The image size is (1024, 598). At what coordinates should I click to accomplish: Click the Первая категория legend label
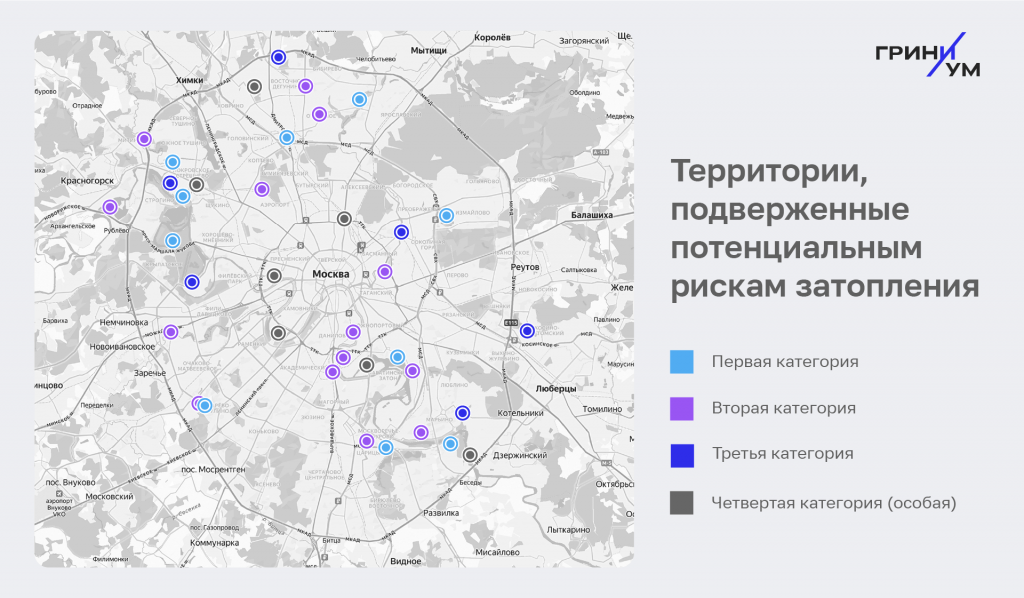(x=784, y=362)
